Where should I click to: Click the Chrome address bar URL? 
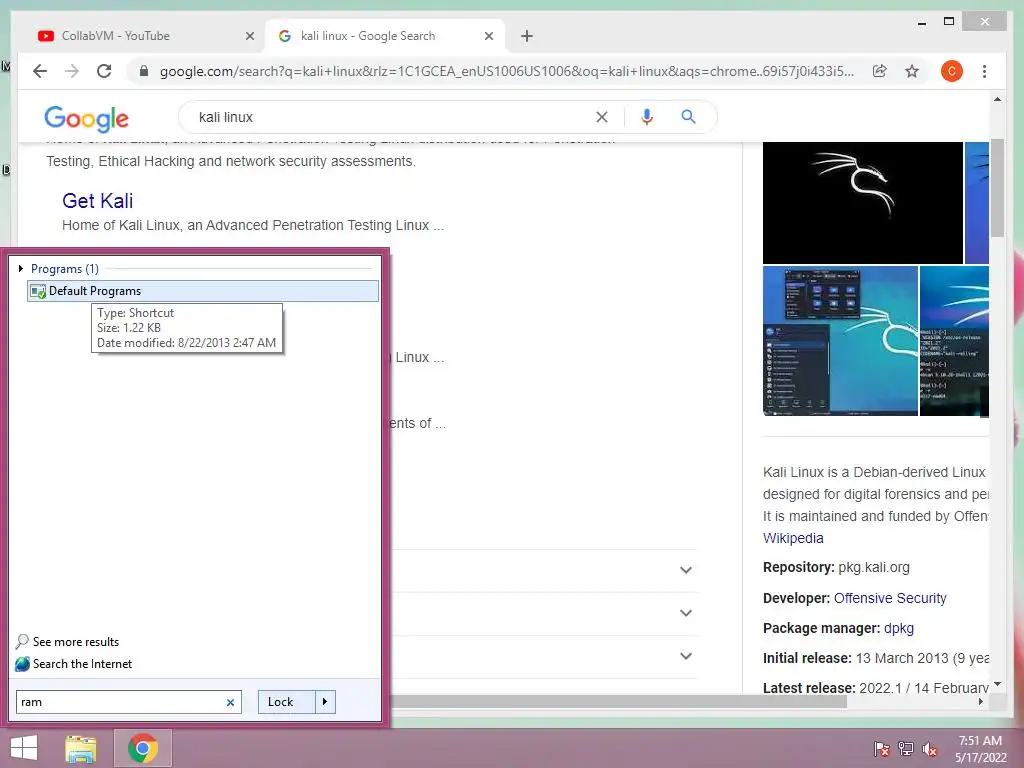point(507,71)
